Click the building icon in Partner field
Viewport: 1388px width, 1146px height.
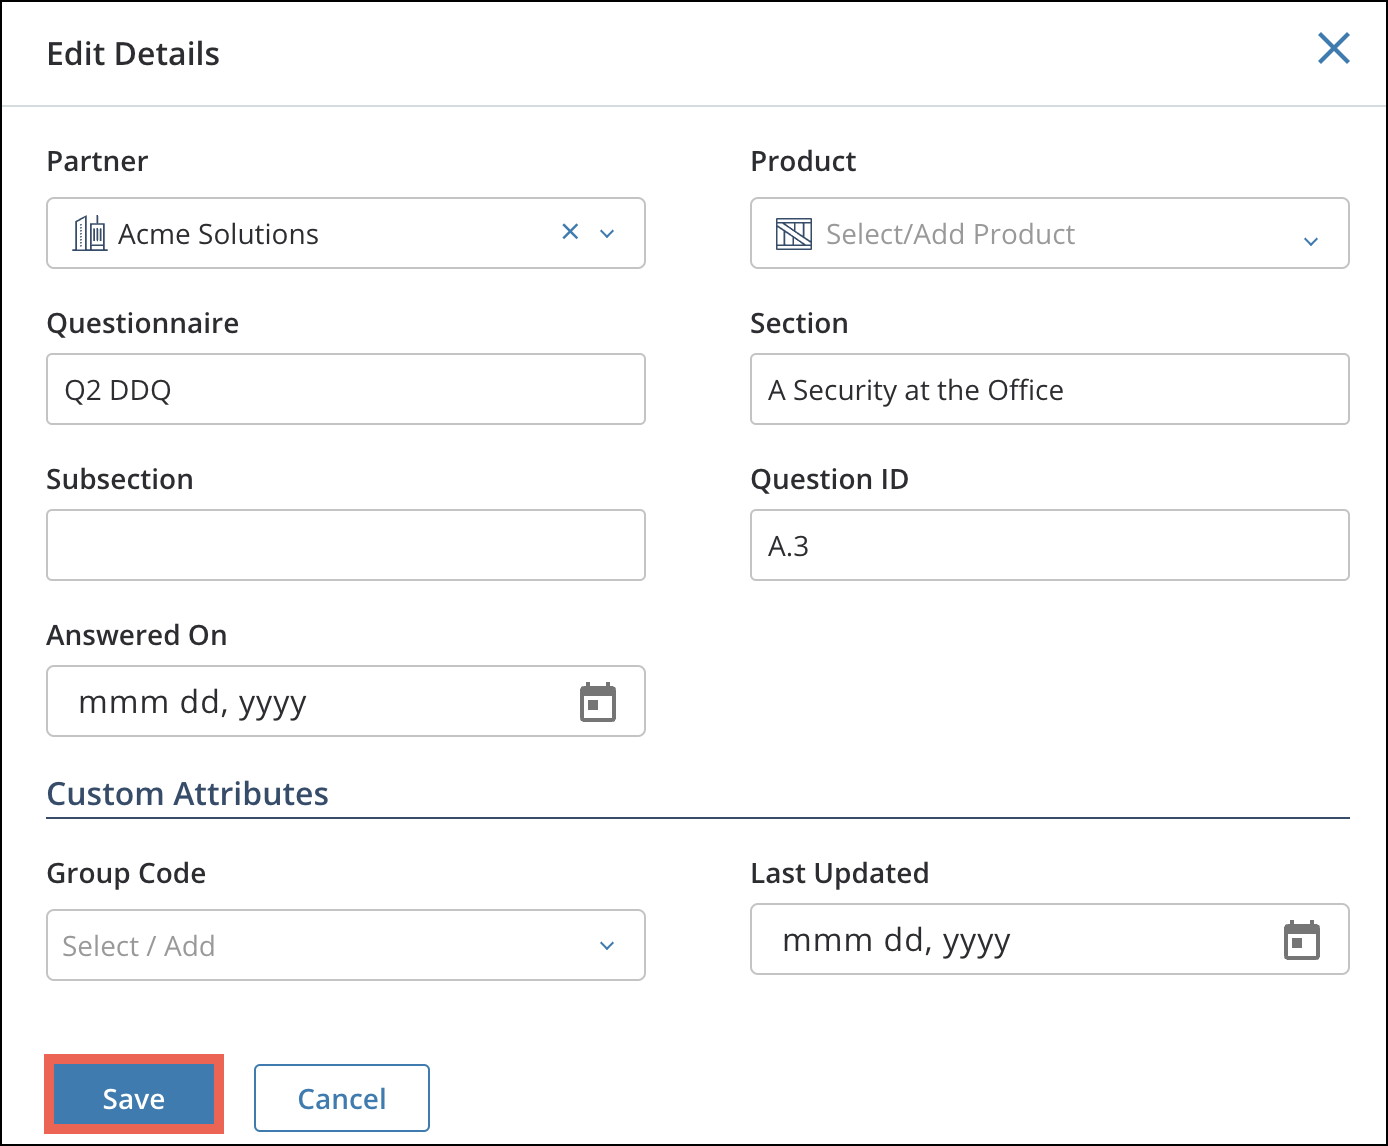[90, 233]
